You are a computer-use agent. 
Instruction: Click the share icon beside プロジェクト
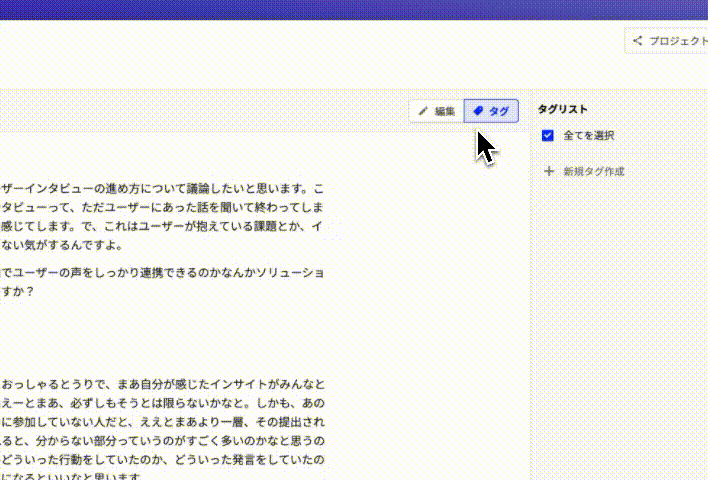(x=637, y=41)
